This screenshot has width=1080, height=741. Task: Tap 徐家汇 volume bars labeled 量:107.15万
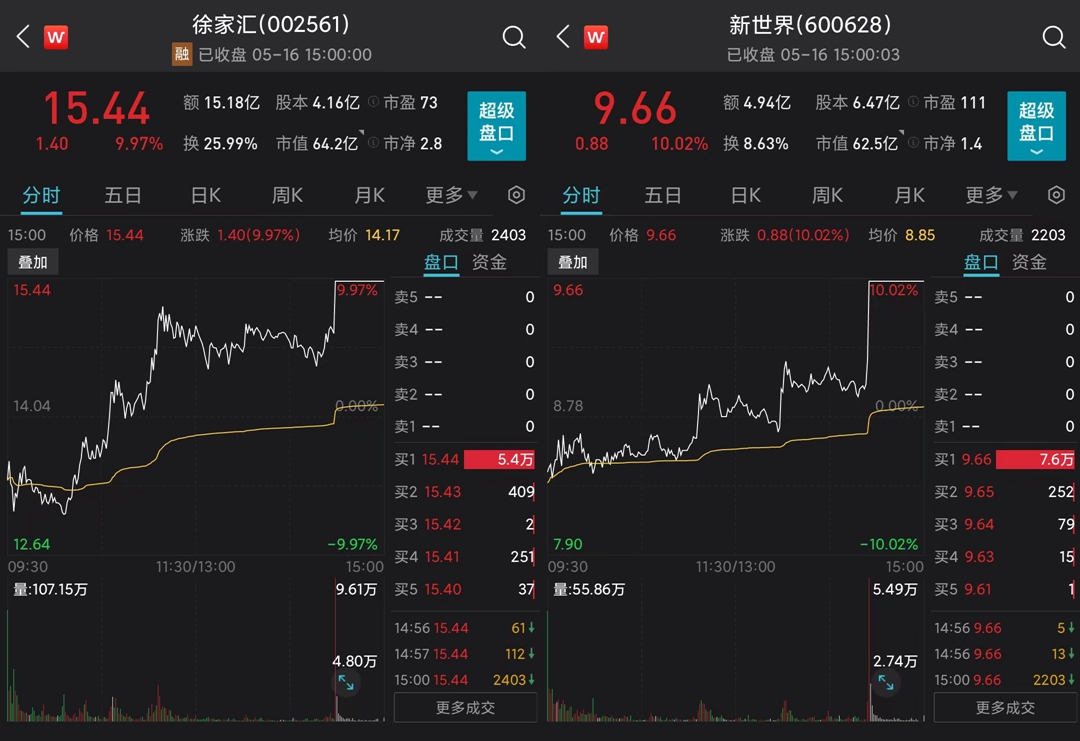pyautogui.click(x=196, y=651)
